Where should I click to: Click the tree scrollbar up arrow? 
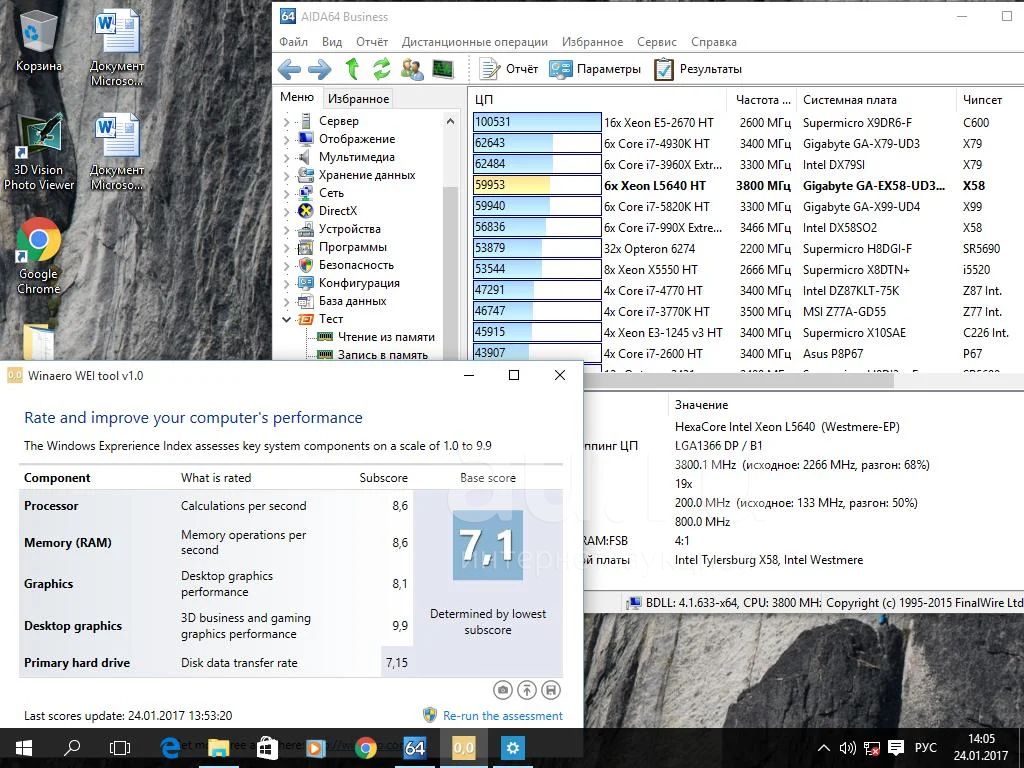pyautogui.click(x=450, y=121)
